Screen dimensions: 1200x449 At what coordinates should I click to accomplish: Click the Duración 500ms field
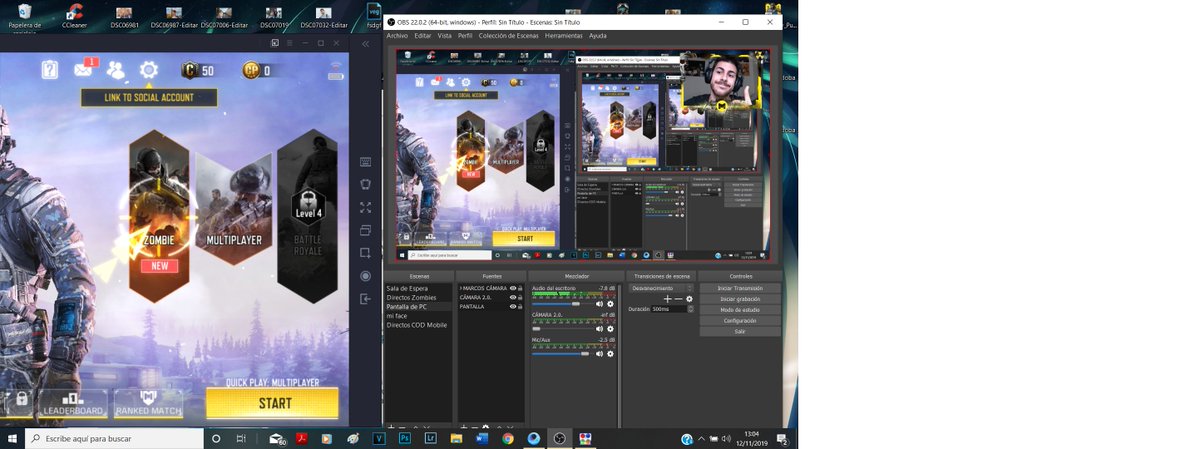pyautogui.click(x=668, y=309)
